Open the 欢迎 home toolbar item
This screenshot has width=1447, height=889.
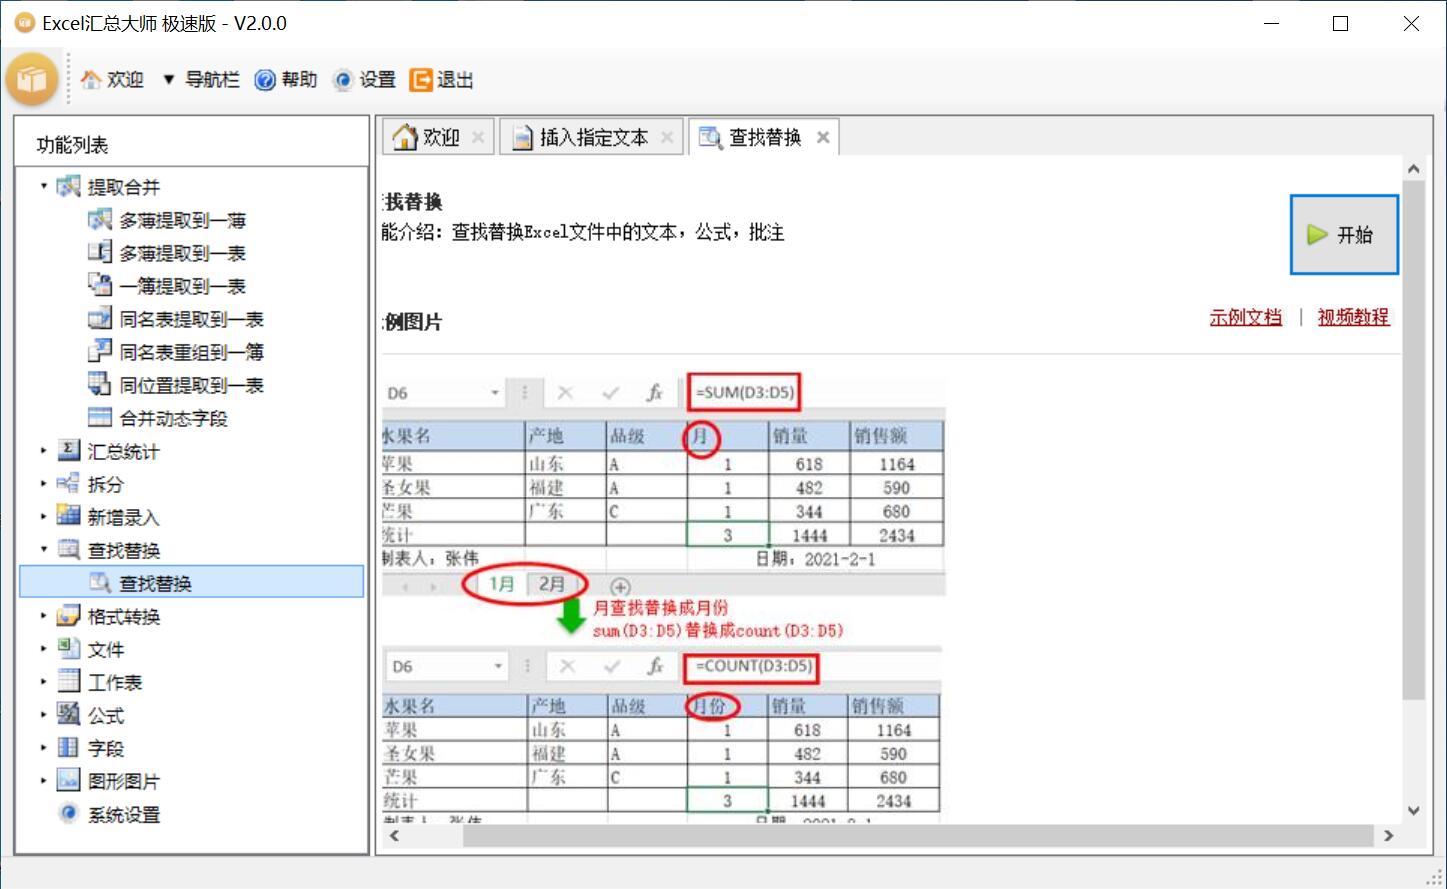(x=112, y=80)
